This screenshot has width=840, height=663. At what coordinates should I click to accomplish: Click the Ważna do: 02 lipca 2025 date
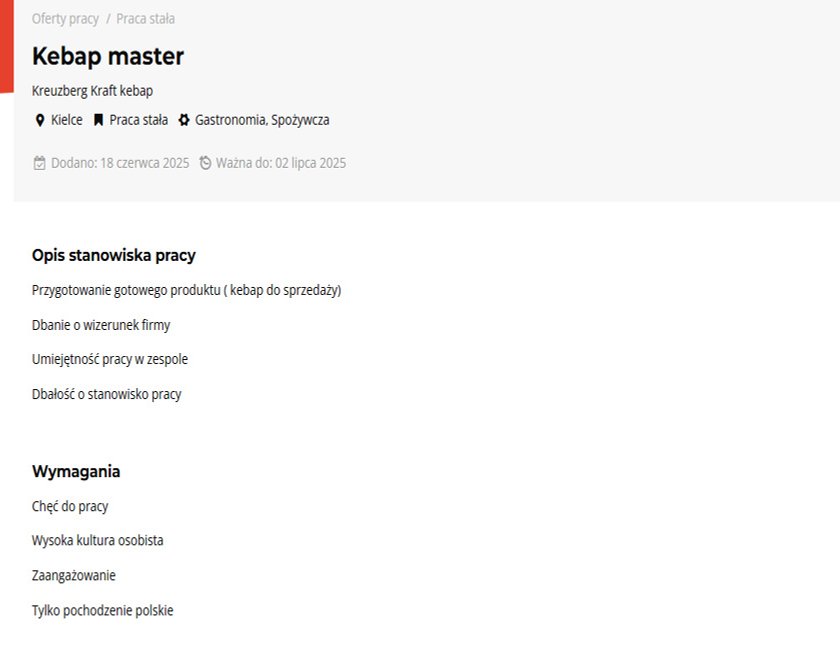pos(281,163)
